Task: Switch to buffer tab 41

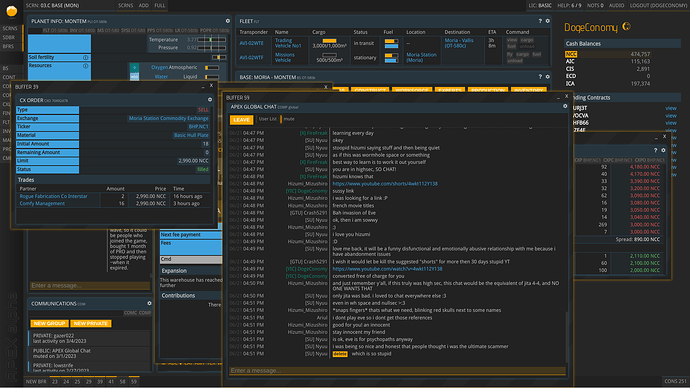Action: [x=111, y=381]
